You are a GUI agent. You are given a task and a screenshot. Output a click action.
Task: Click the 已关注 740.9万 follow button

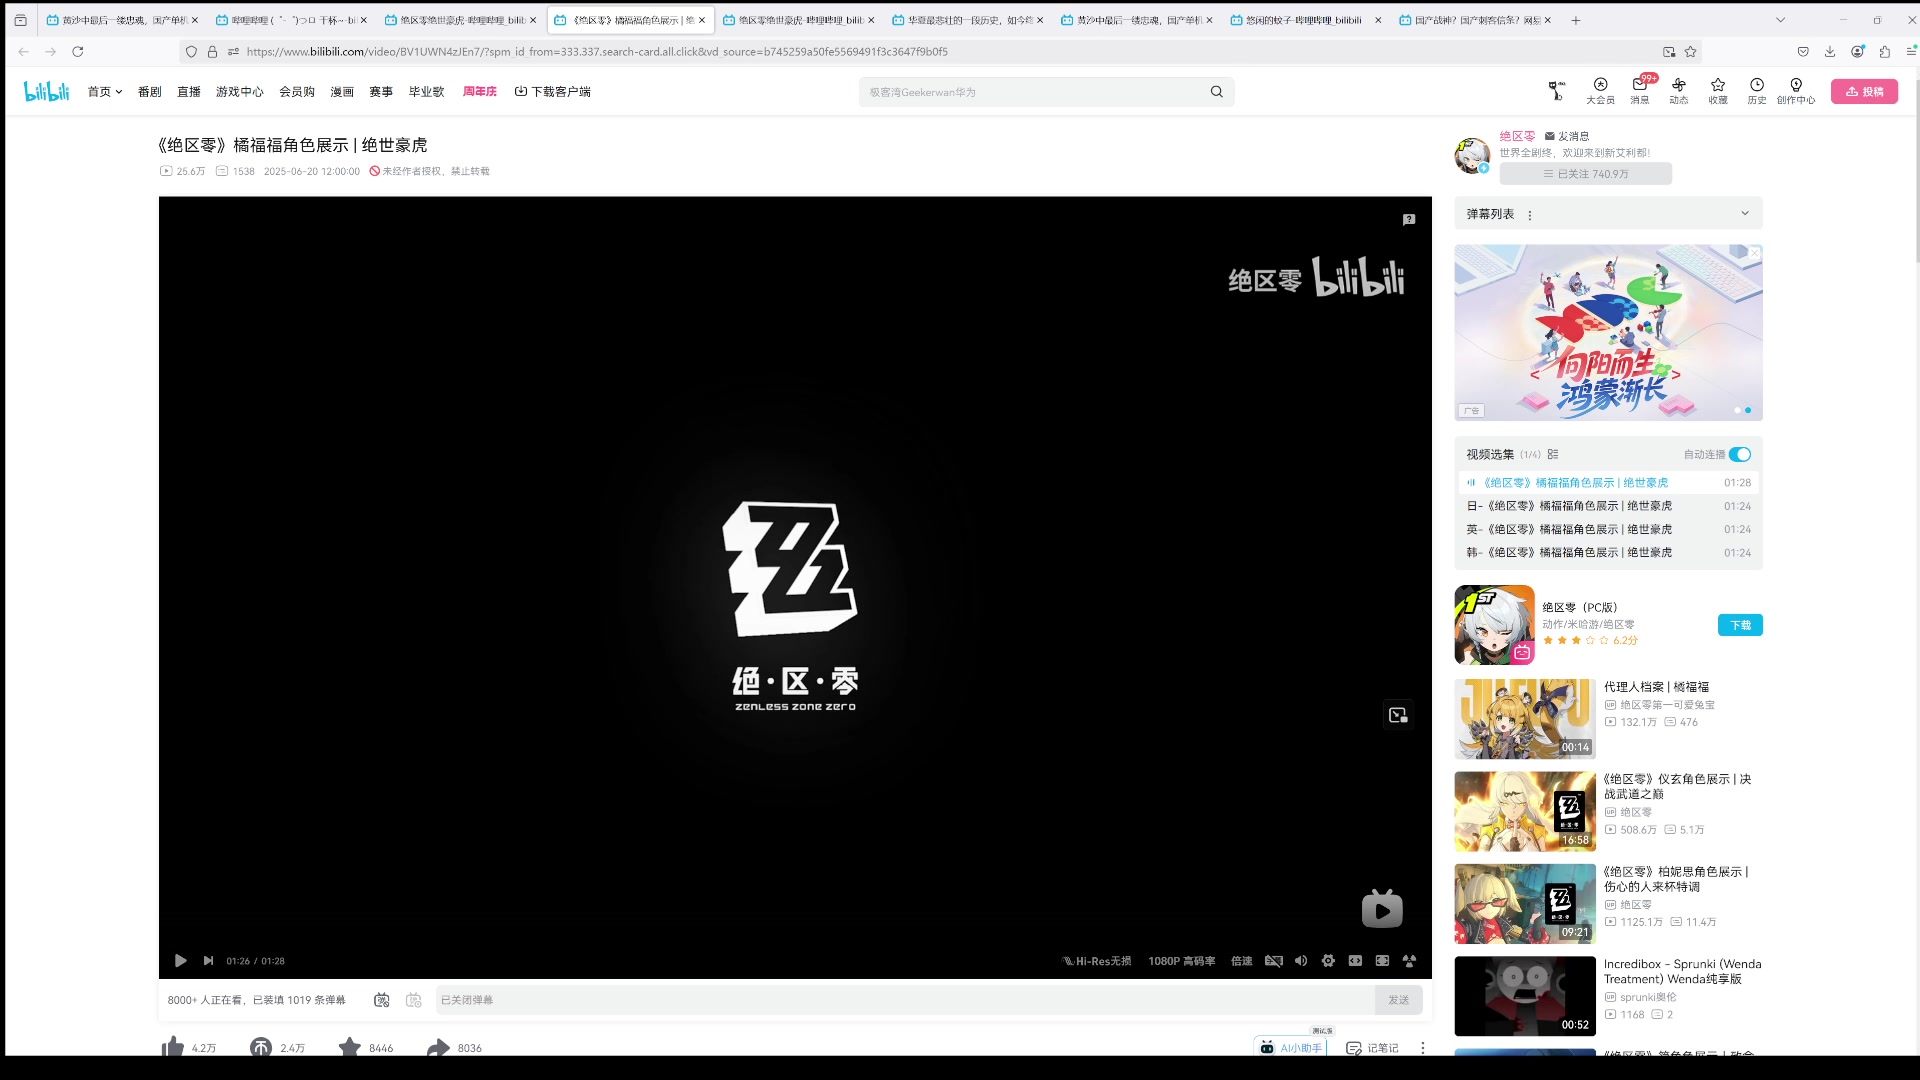[x=1585, y=174]
